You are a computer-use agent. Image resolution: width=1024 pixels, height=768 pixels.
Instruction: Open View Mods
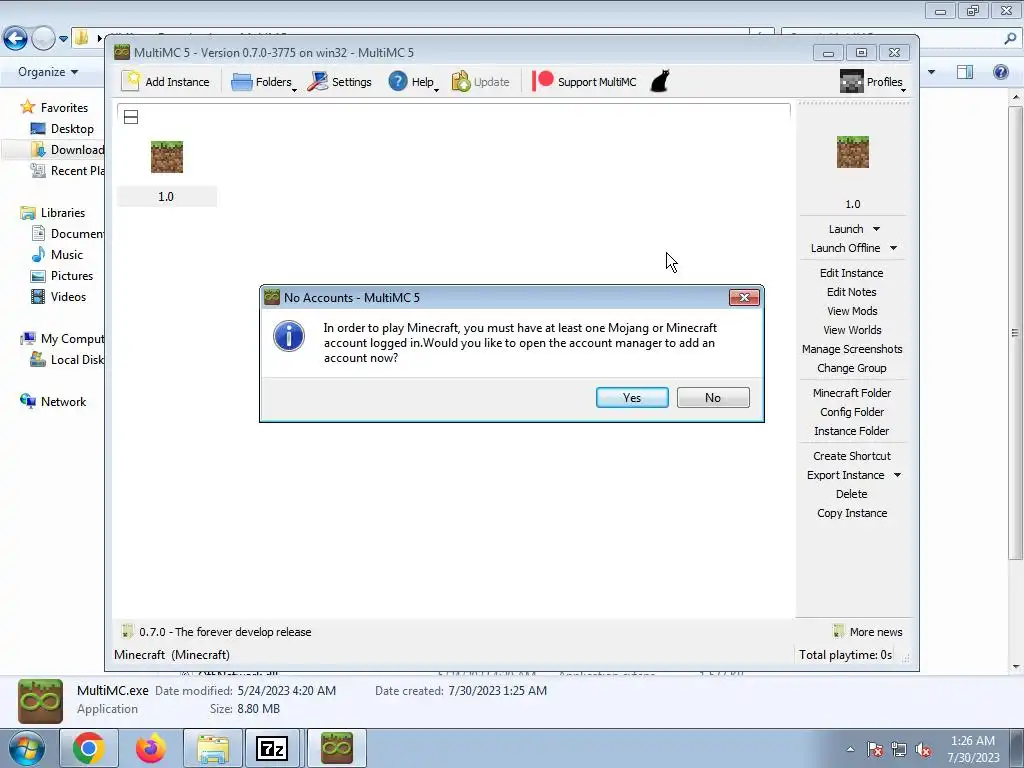(852, 311)
